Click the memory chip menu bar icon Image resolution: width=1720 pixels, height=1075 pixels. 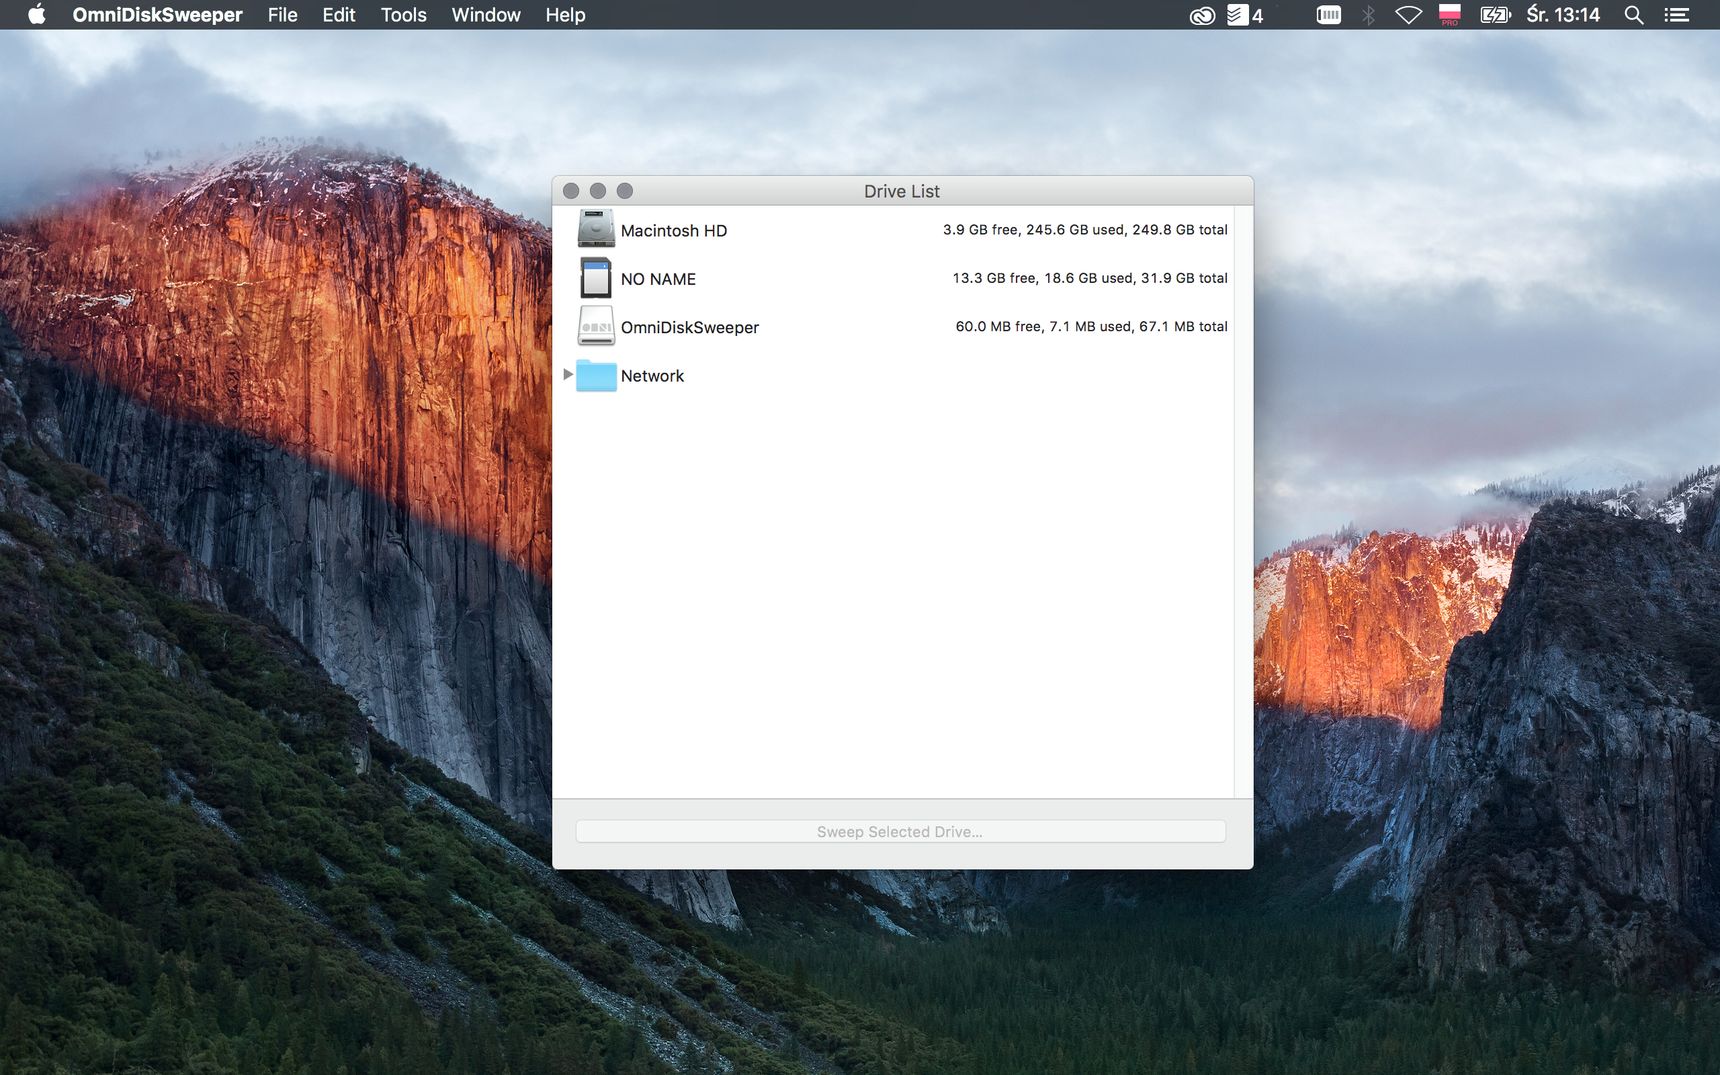click(x=1328, y=14)
